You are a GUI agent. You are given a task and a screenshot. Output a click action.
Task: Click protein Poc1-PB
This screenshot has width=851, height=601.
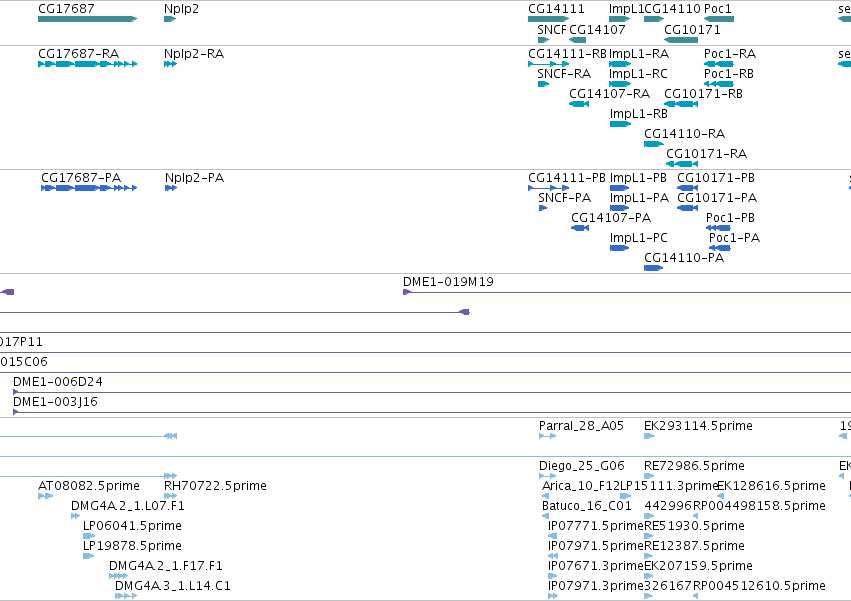(x=718, y=229)
